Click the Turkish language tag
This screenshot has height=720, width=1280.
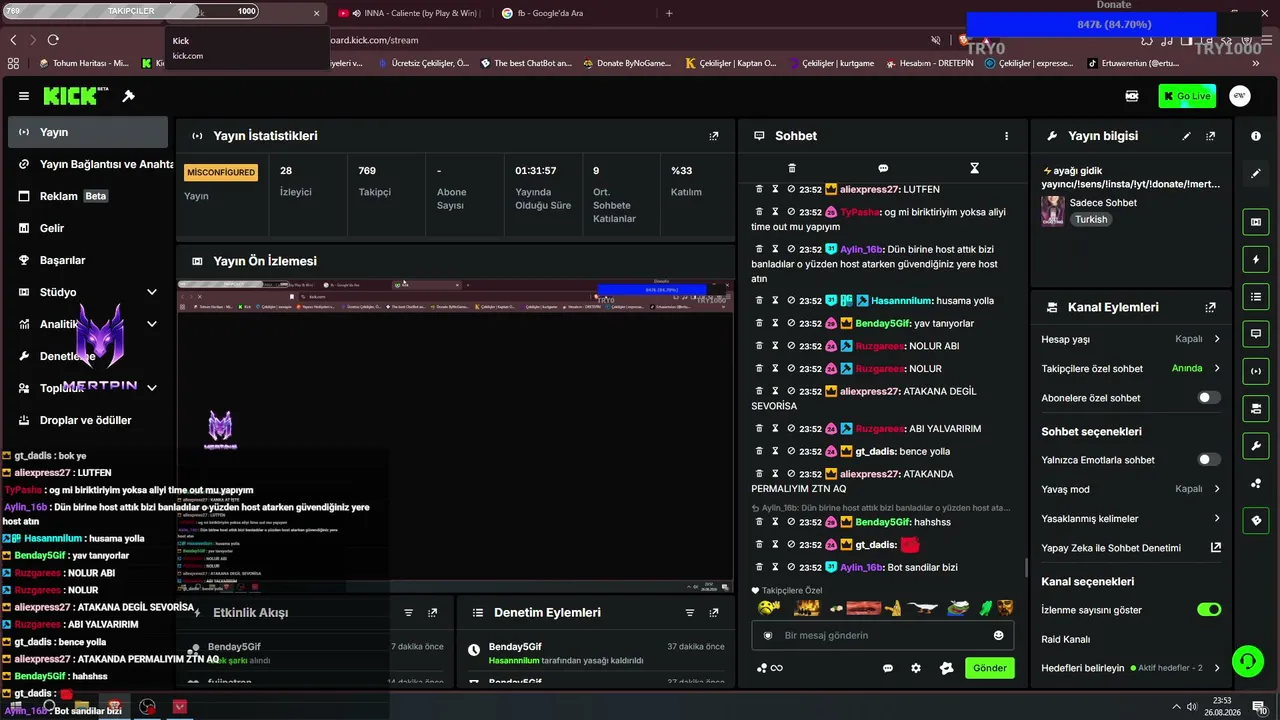tap(1091, 219)
